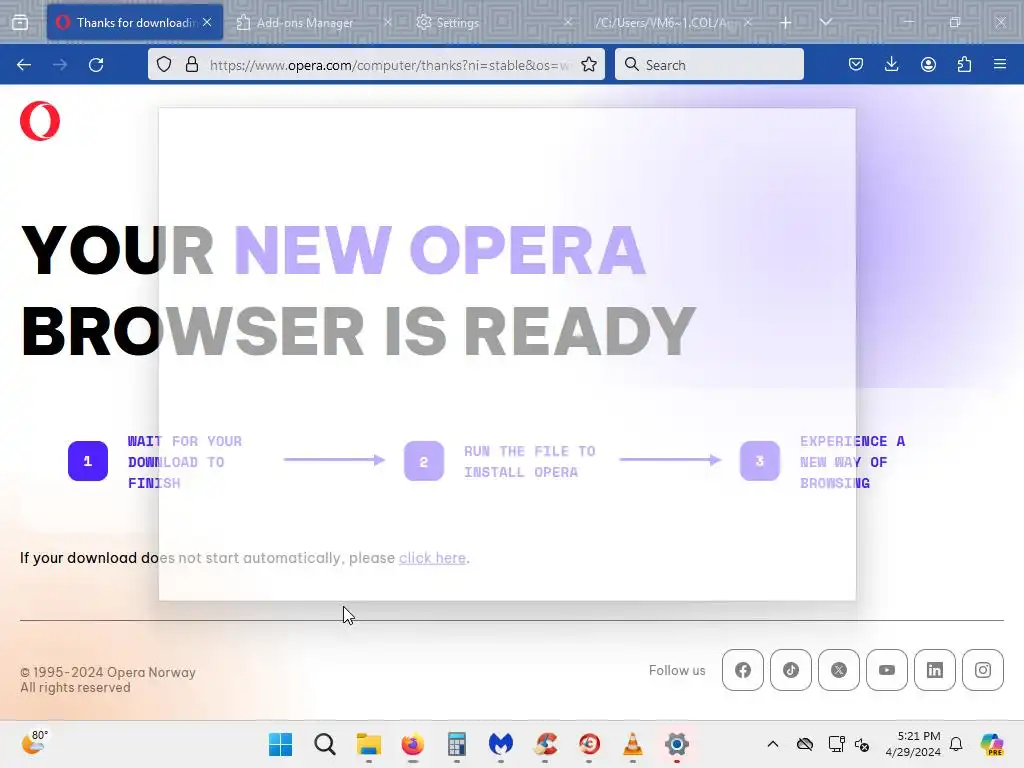Screen dimensions: 1024x768
Task: Open Opera's TikTok page
Action: tap(791, 670)
